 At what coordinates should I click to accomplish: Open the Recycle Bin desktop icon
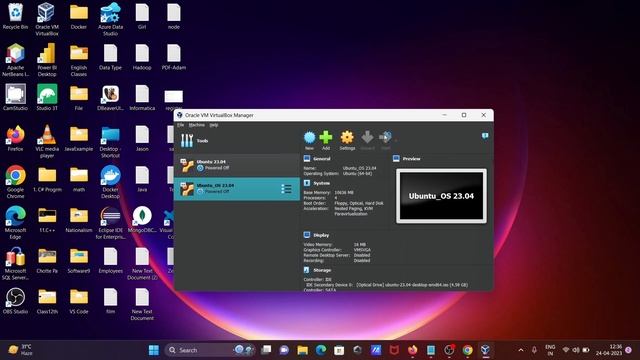tap(15, 16)
